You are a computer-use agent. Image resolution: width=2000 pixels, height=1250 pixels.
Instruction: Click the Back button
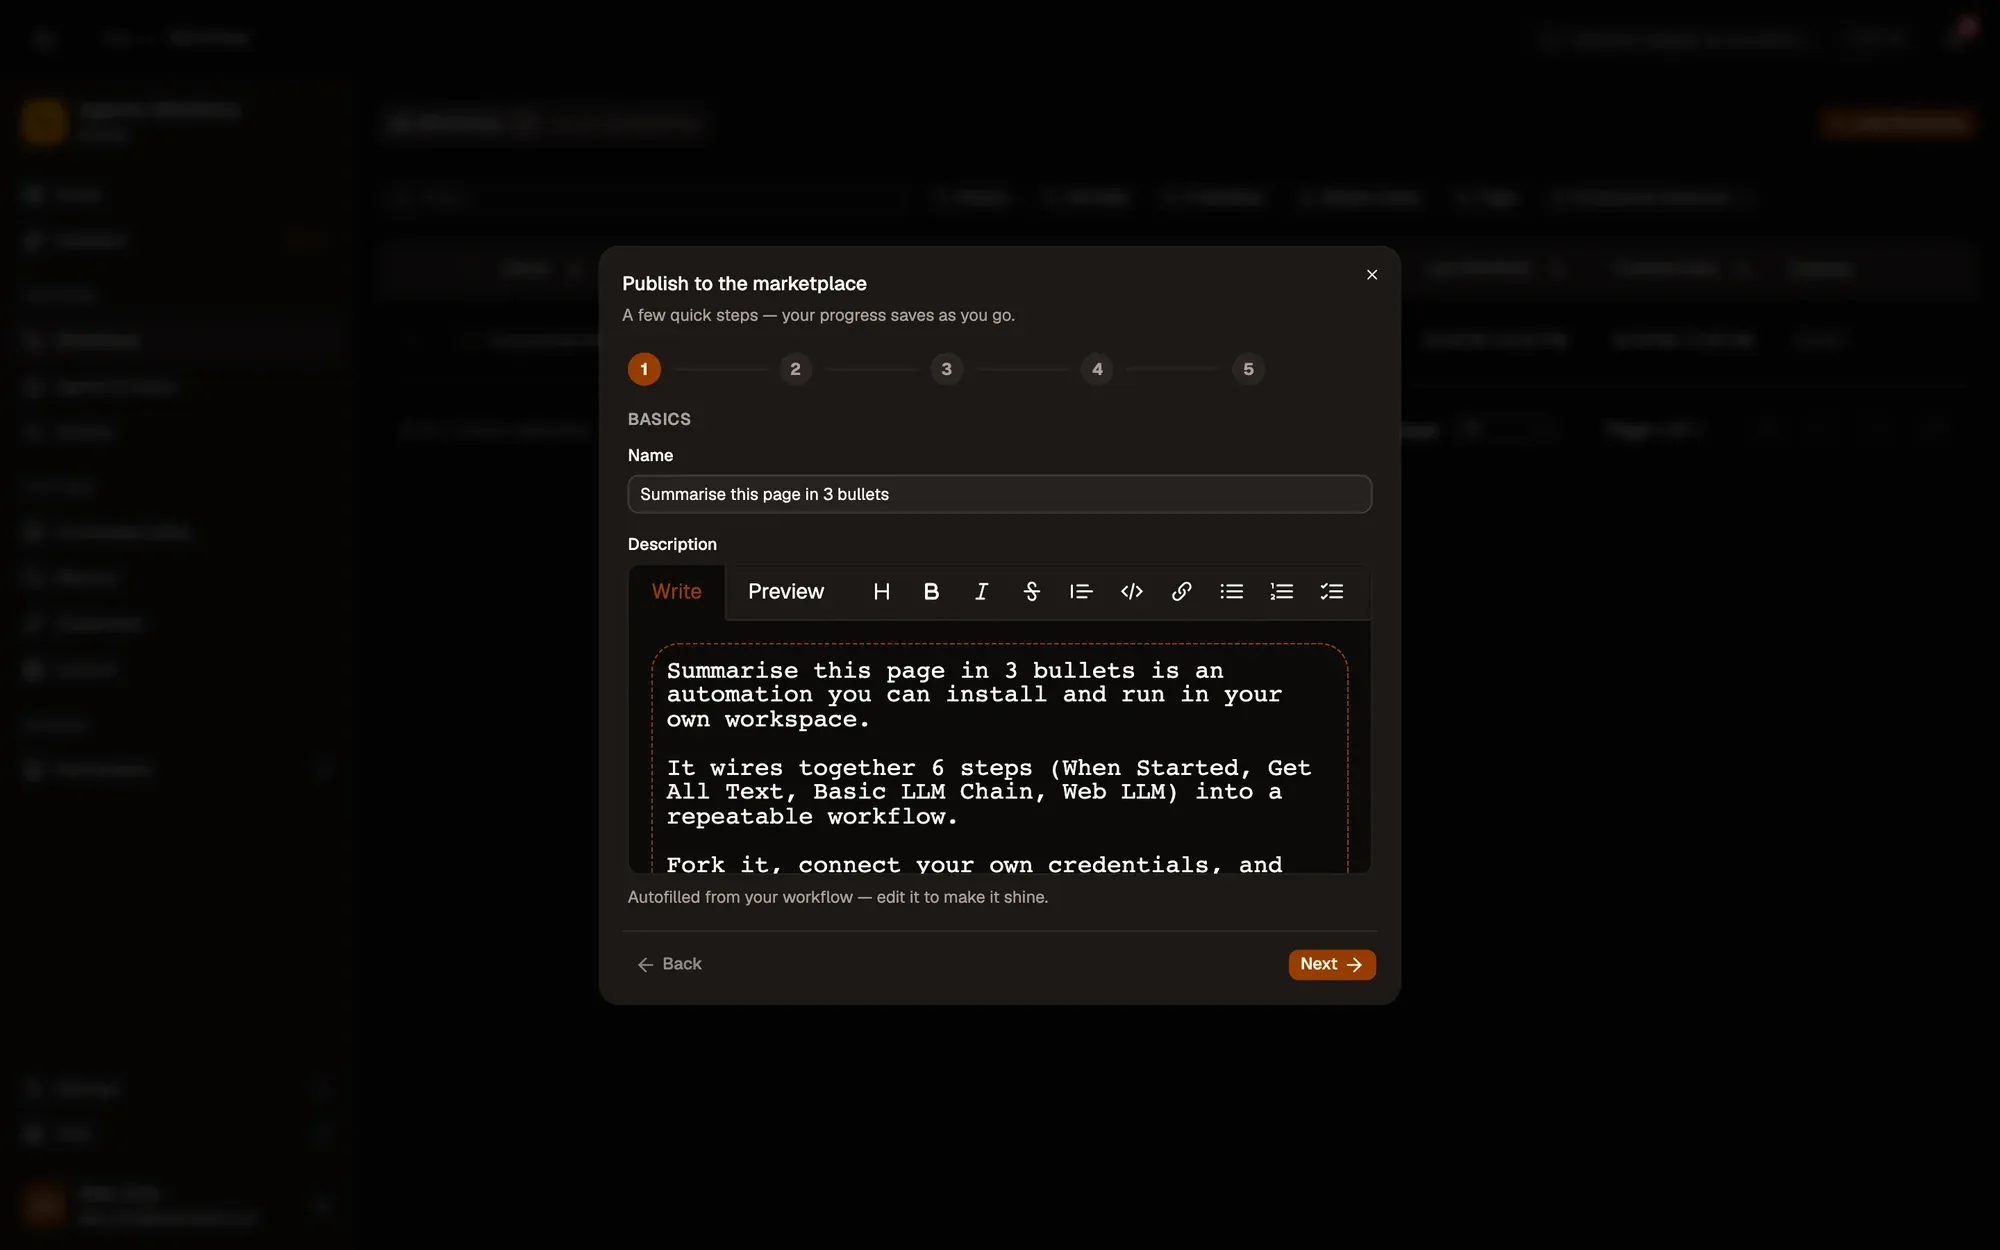point(670,964)
